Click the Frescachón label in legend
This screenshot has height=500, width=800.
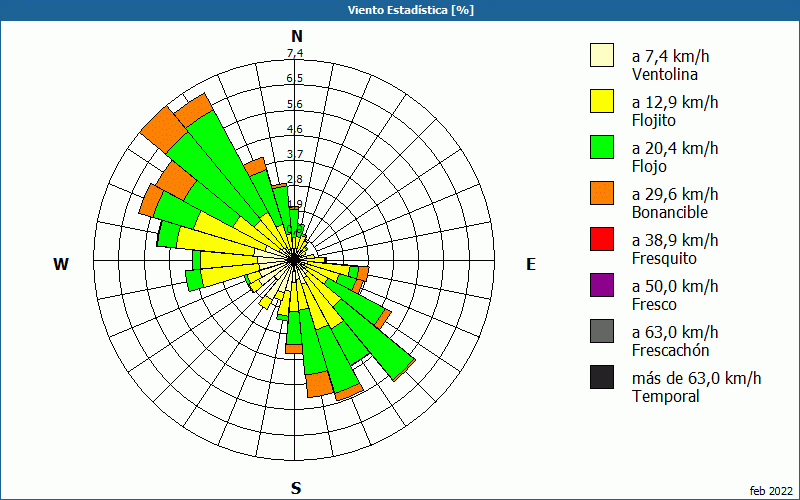click(670, 350)
